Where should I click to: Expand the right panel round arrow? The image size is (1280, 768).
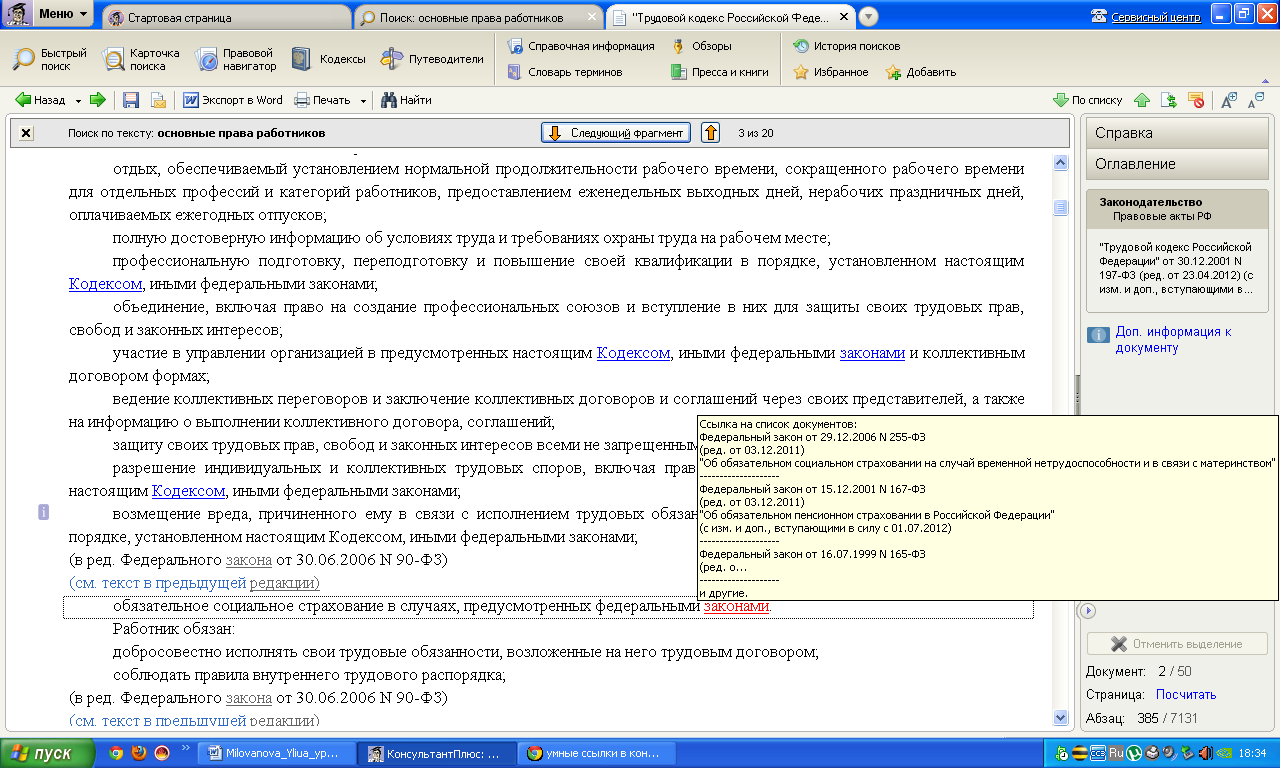pyautogui.click(x=1089, y=611)
